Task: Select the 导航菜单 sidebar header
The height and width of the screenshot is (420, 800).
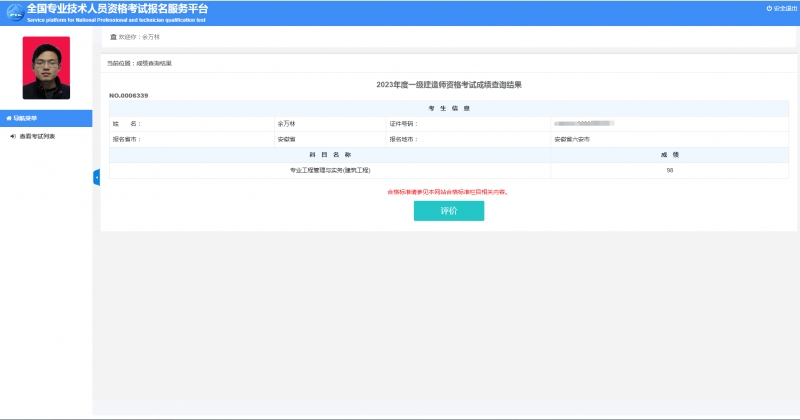Action: point(25,118)
